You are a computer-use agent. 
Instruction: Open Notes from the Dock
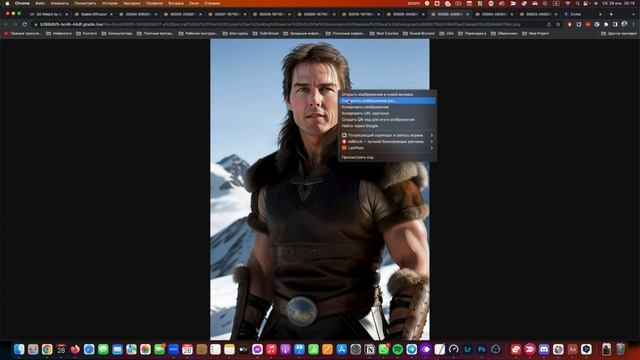click(229, 349)
